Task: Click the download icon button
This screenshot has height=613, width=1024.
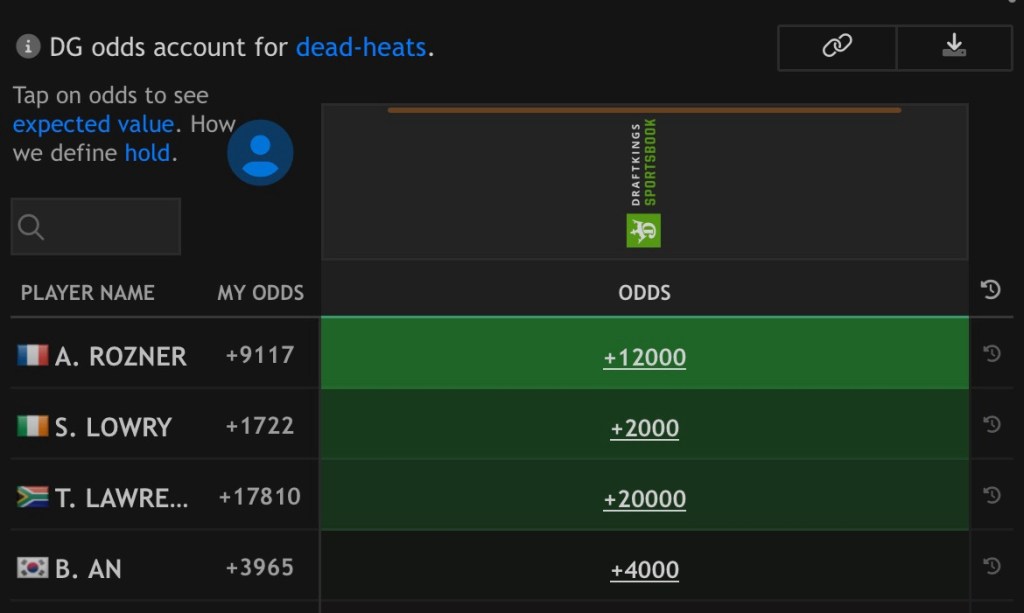Action: 954,46
